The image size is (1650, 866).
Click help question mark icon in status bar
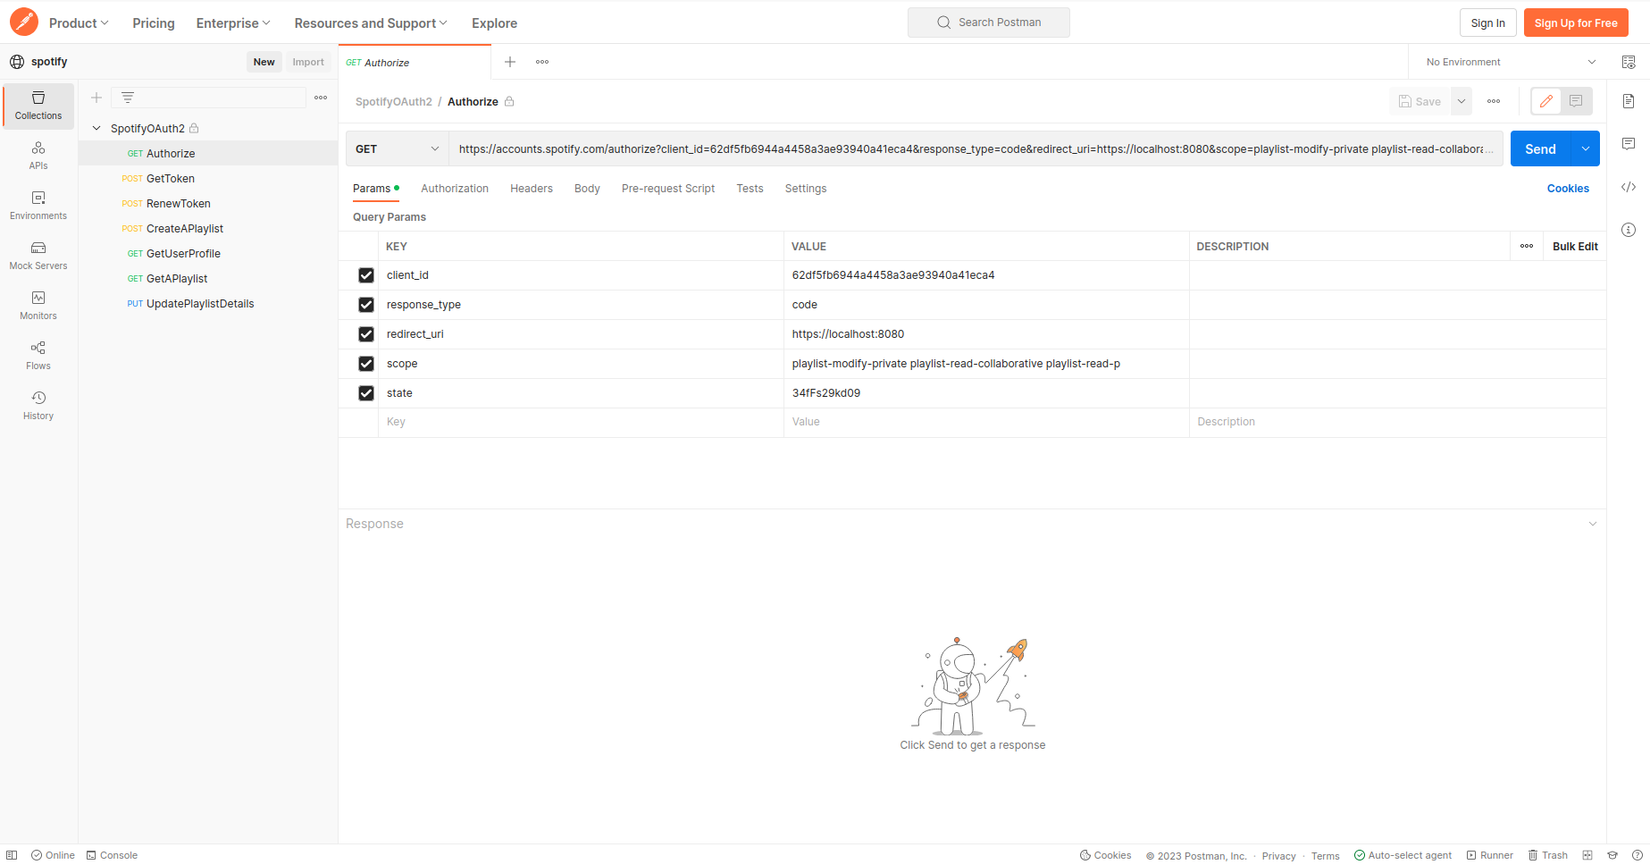[x=1638, y=856]
